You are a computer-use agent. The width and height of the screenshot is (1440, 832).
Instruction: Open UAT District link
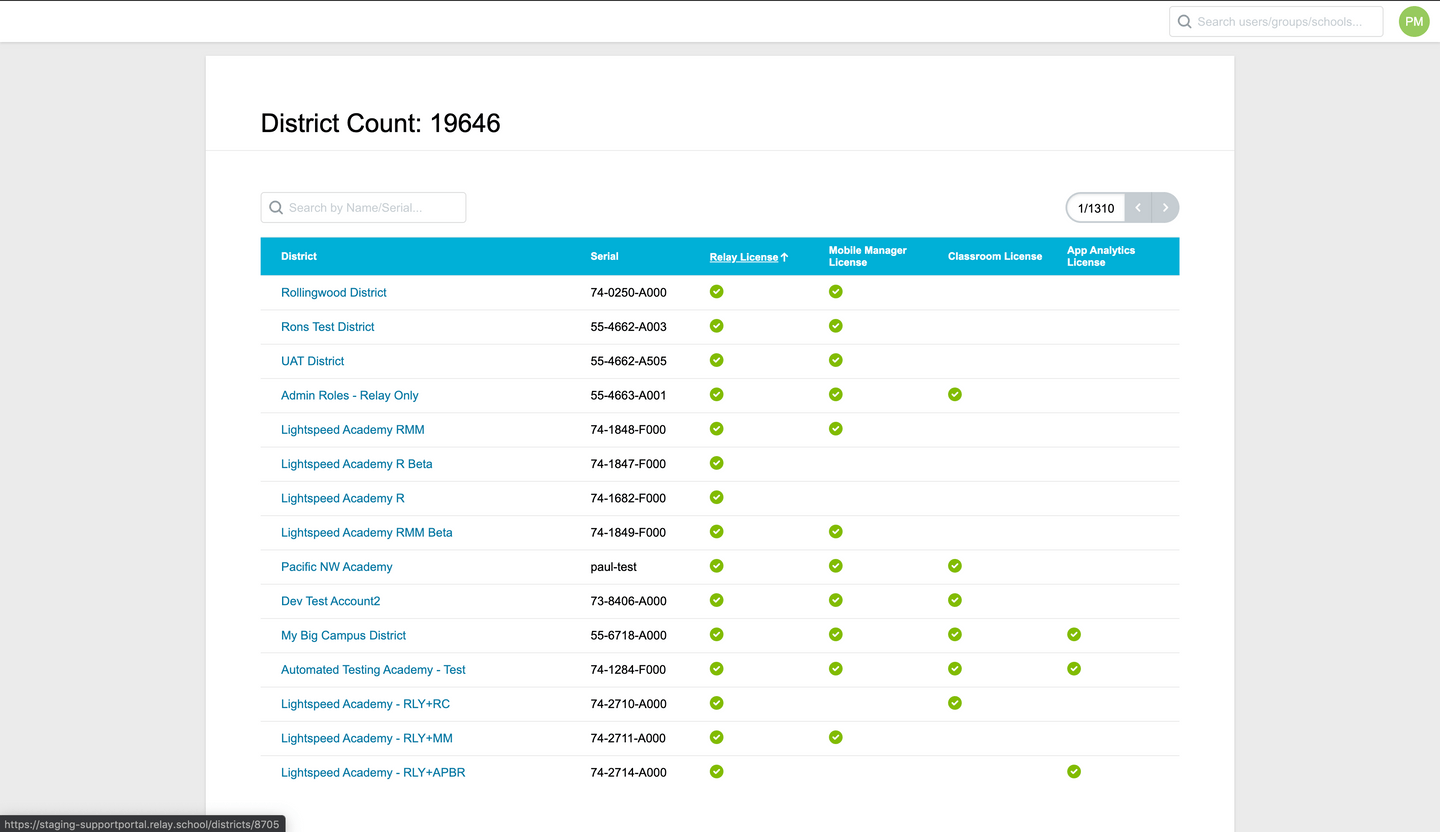pos(312,361)
